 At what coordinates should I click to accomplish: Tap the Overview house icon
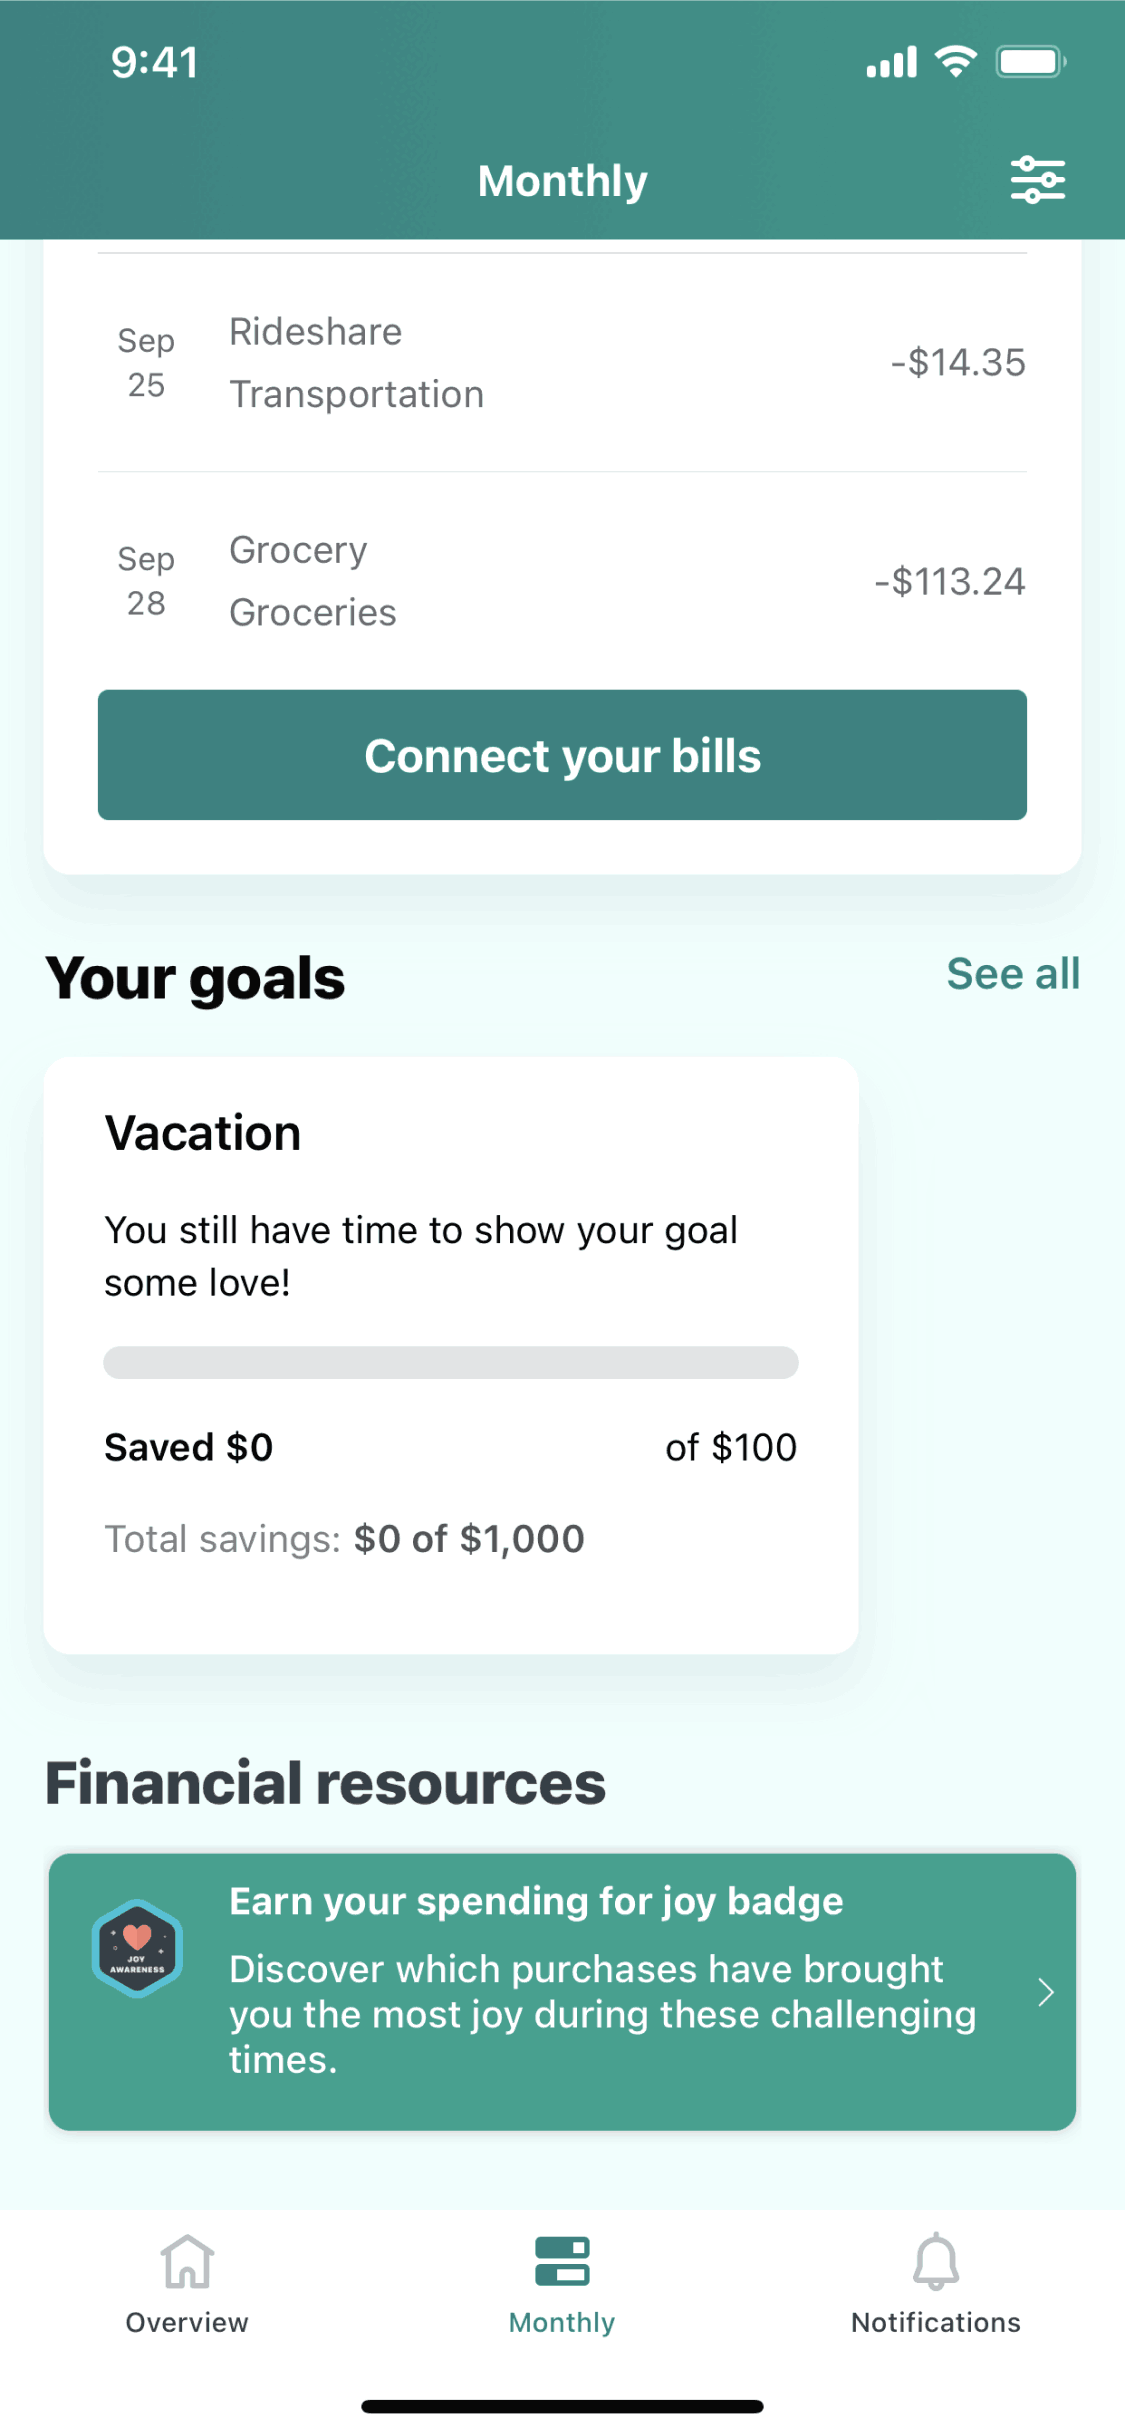pos(187,2261)
